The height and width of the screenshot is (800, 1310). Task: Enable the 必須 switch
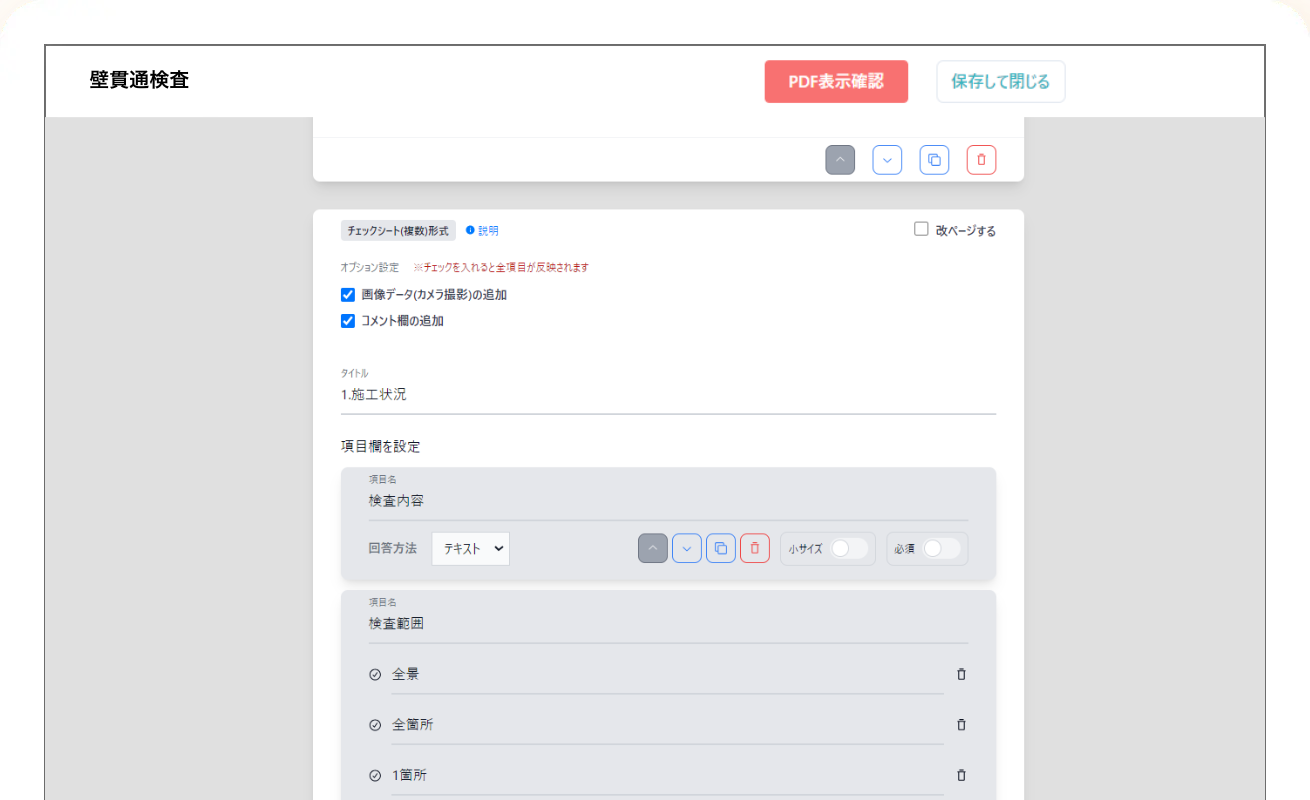941,548
